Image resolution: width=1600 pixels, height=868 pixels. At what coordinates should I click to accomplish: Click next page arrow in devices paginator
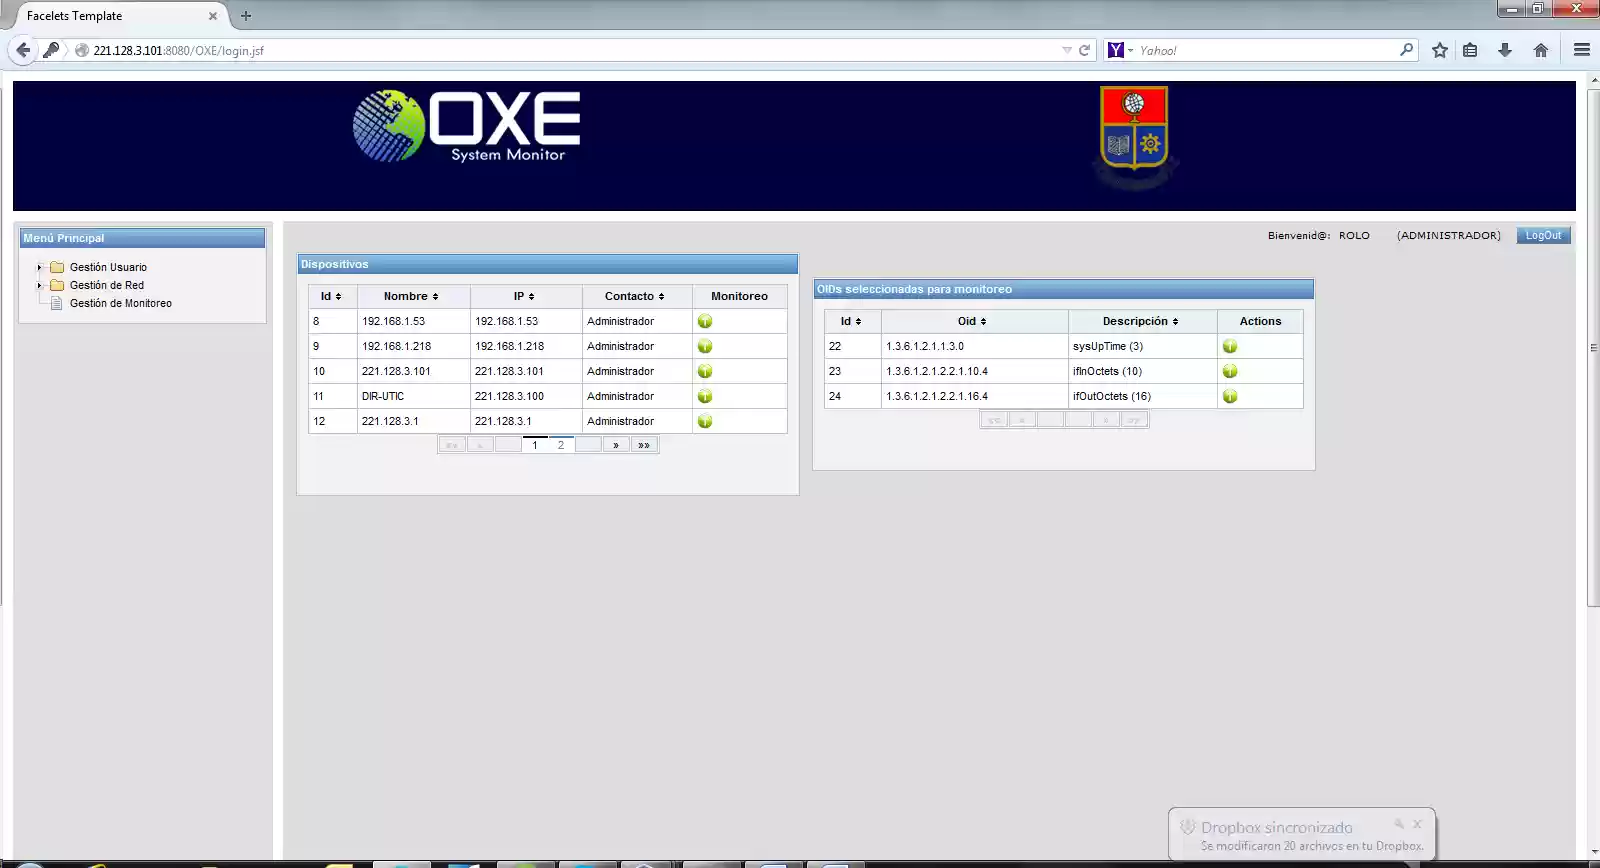coord(616,445)
